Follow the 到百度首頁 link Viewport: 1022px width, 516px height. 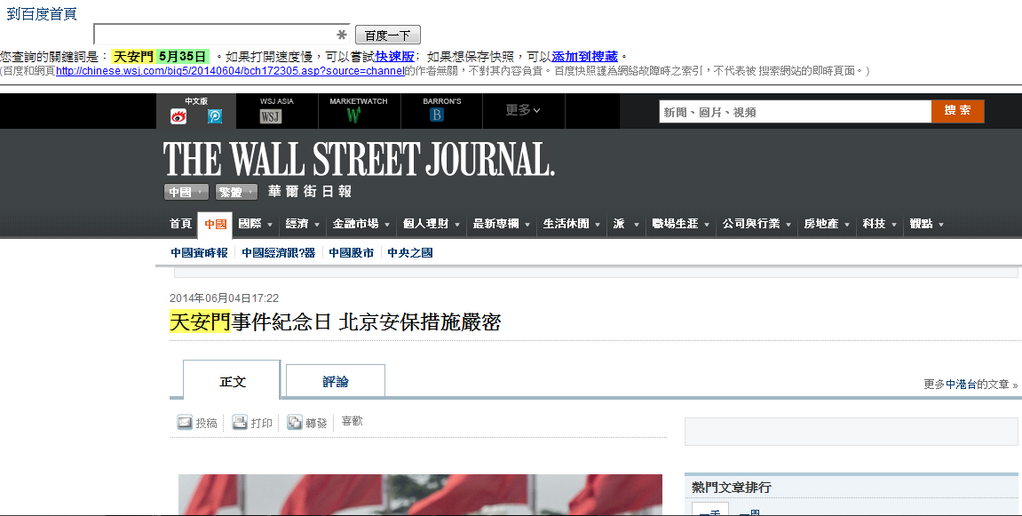click(42, 14)
